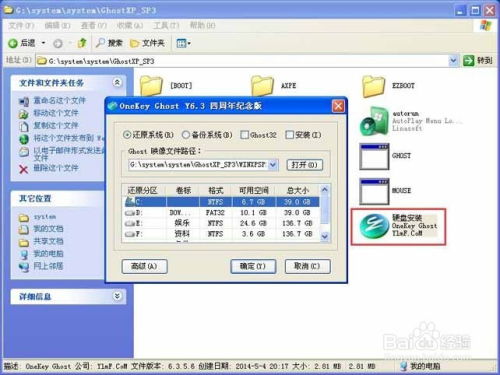Click the Go button beside address bar

tap(477, 61)
